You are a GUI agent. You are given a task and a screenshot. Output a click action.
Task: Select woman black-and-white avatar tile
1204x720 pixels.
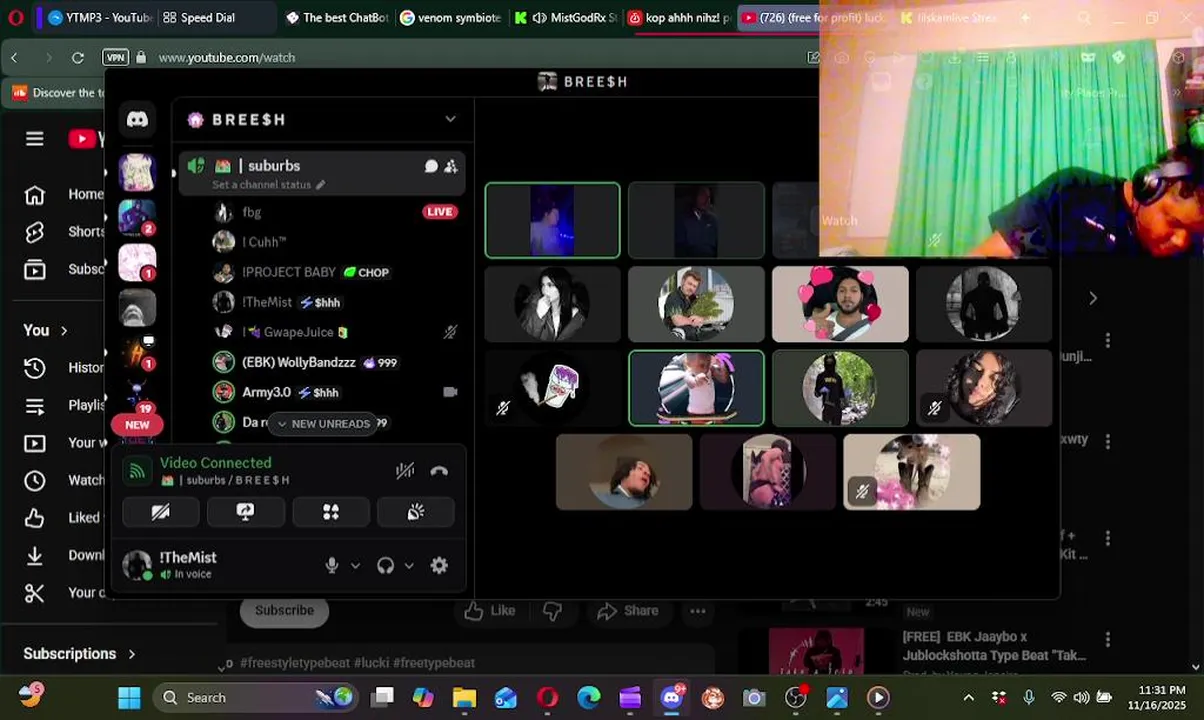coord(552,304)
